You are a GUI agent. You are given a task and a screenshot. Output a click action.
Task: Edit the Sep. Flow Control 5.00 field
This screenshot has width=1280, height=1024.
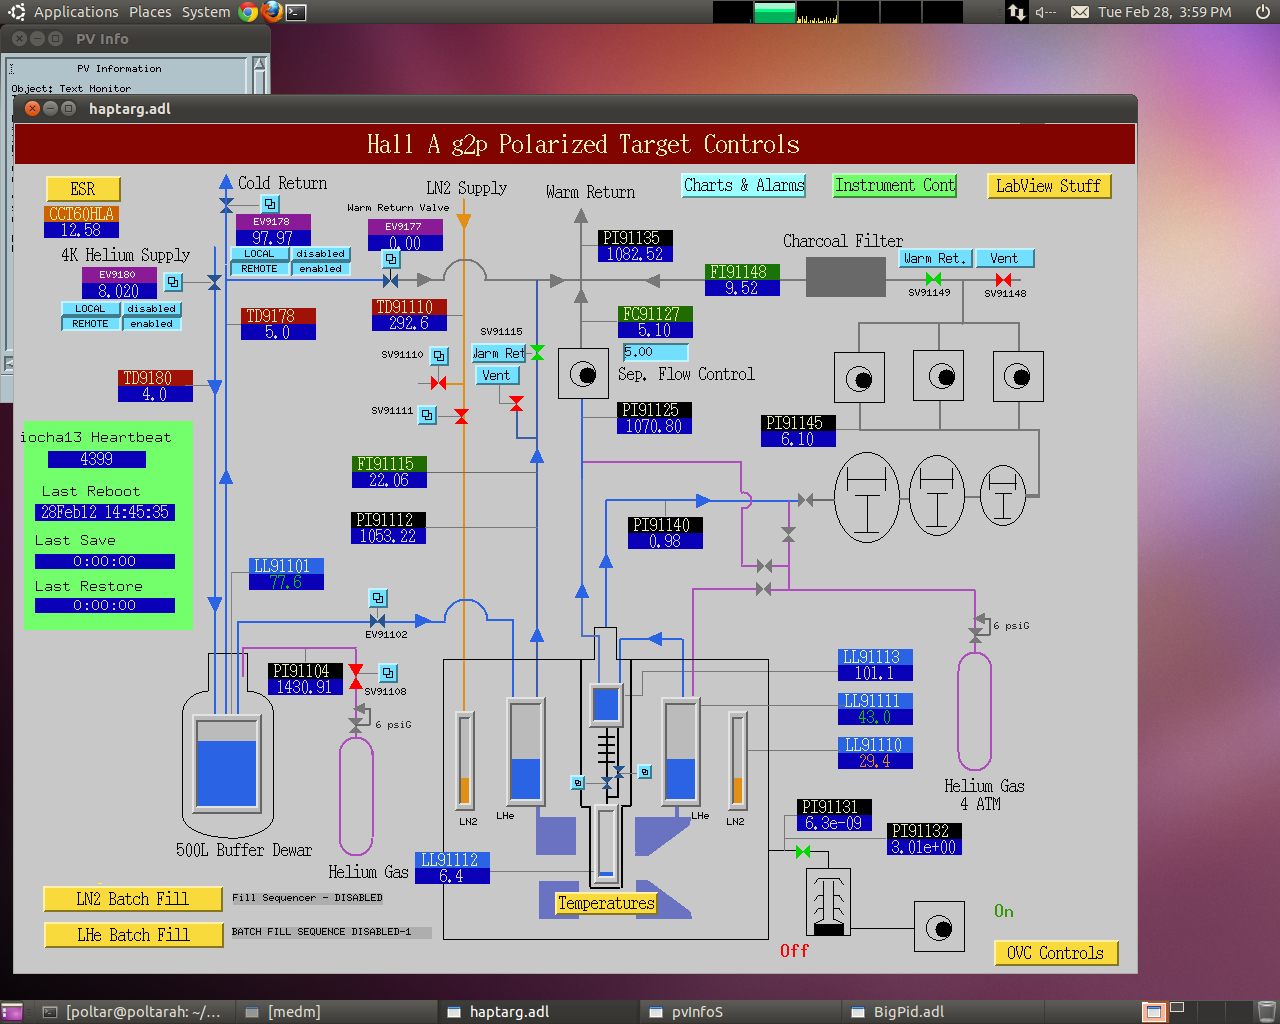coord(655,352)
